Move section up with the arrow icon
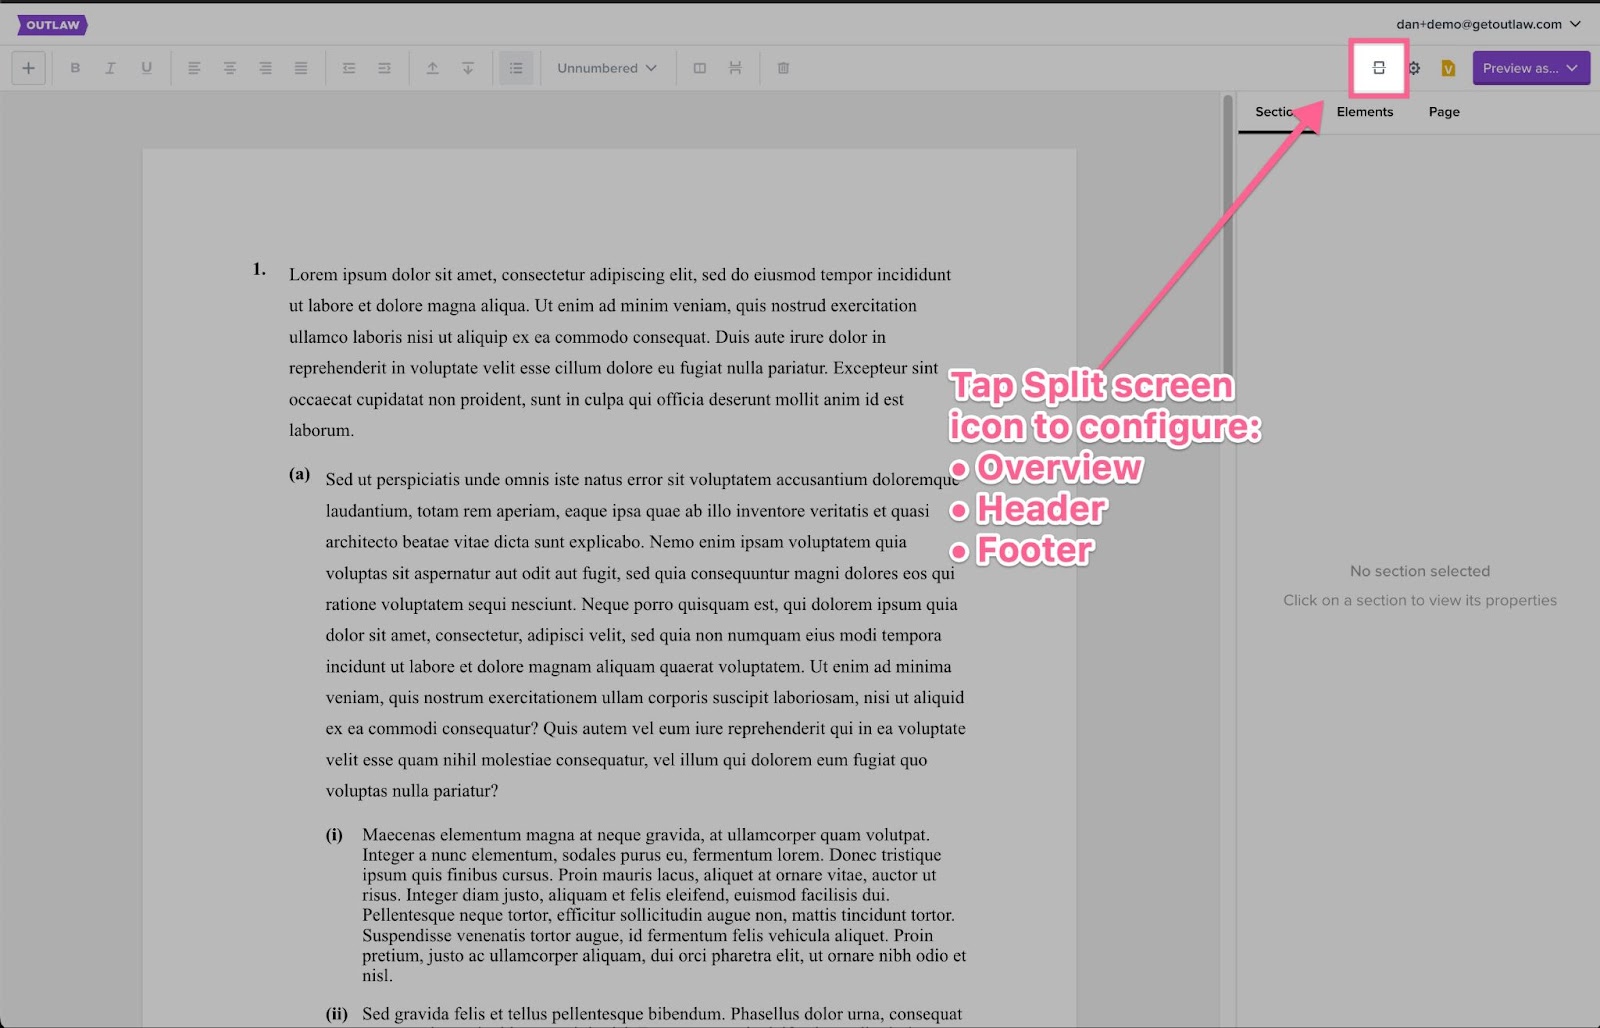The height and width of the screenshot is (1028, 1600). [x=432, y=68]
